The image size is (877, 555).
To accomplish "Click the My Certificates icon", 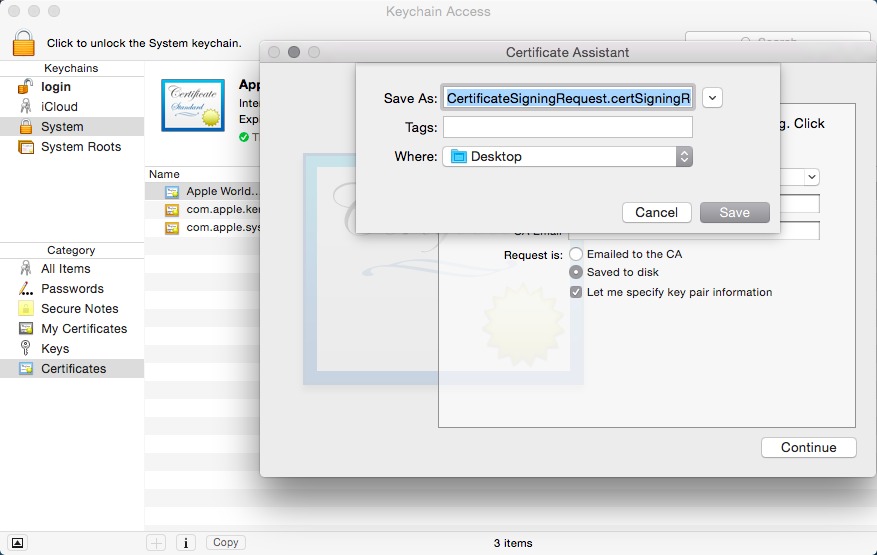I will point(26,328).
